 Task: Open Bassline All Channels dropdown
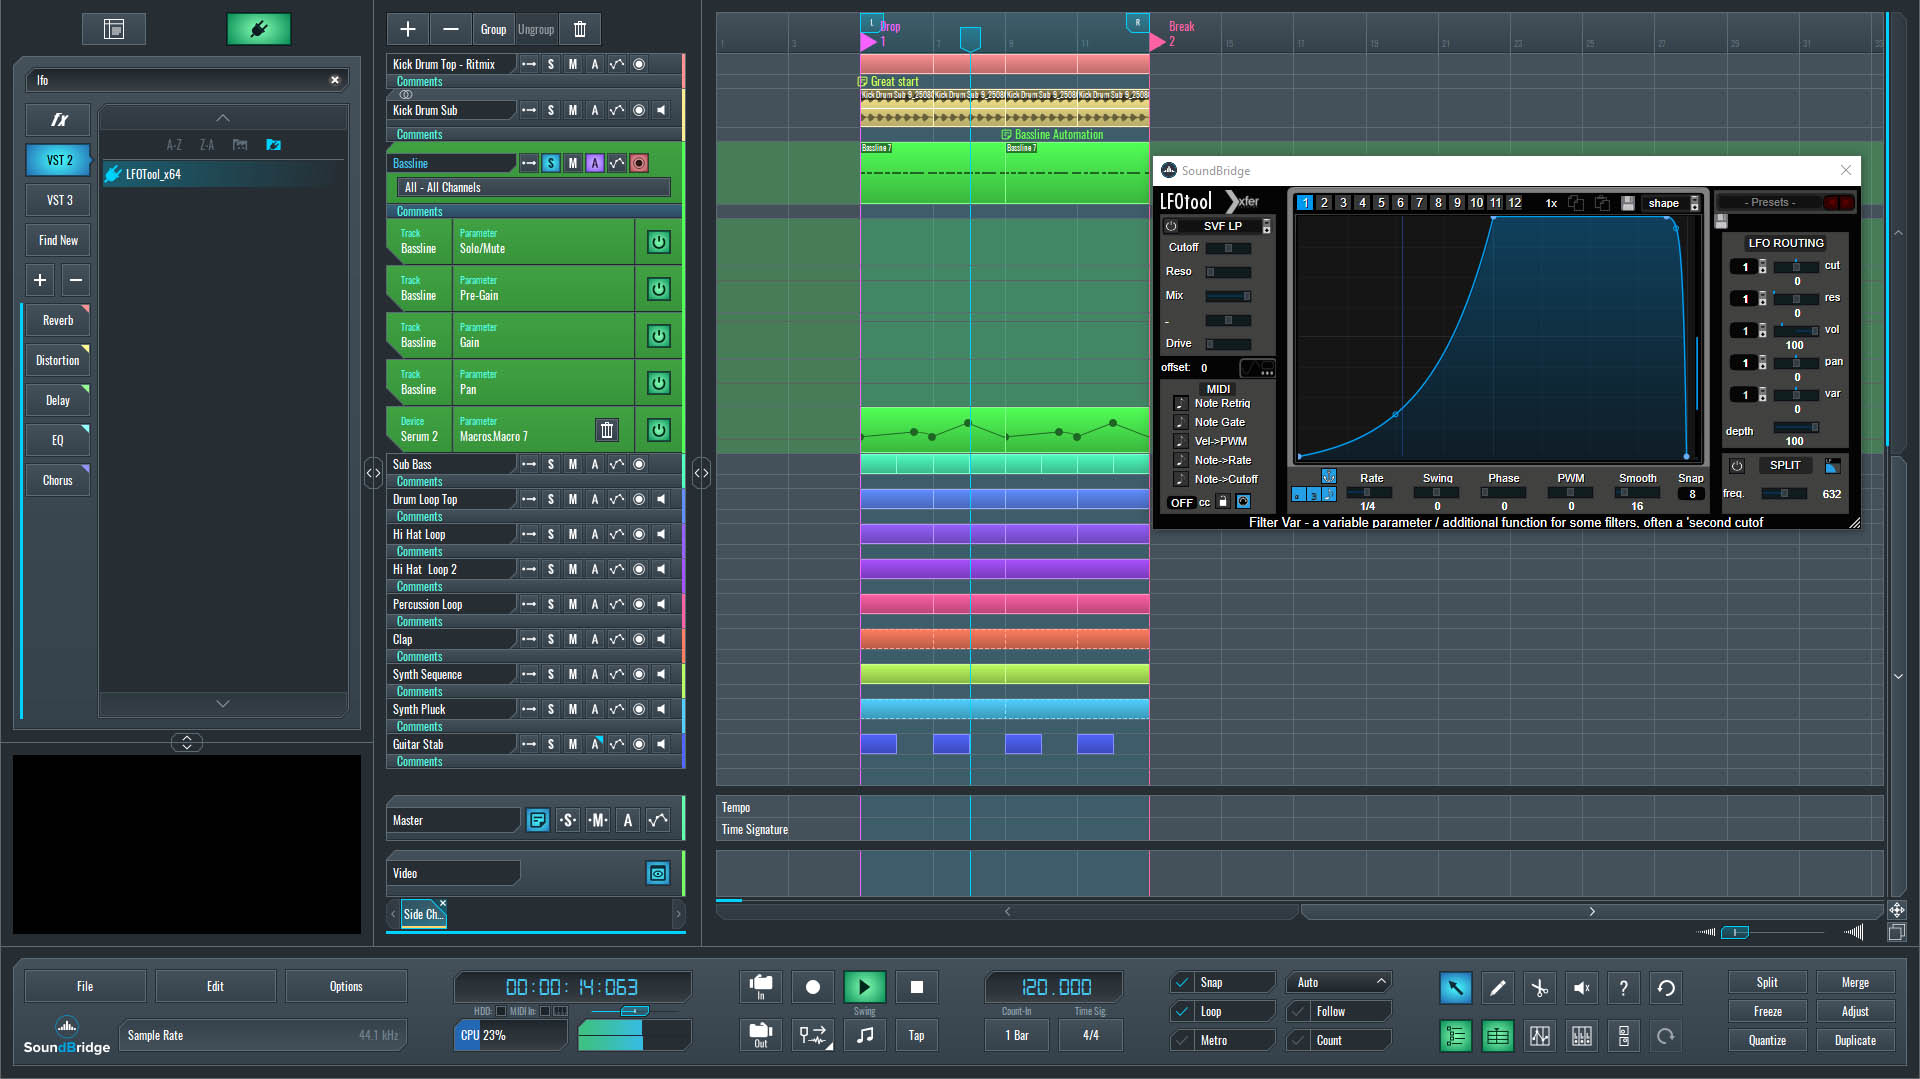click(x=535, y=187)
